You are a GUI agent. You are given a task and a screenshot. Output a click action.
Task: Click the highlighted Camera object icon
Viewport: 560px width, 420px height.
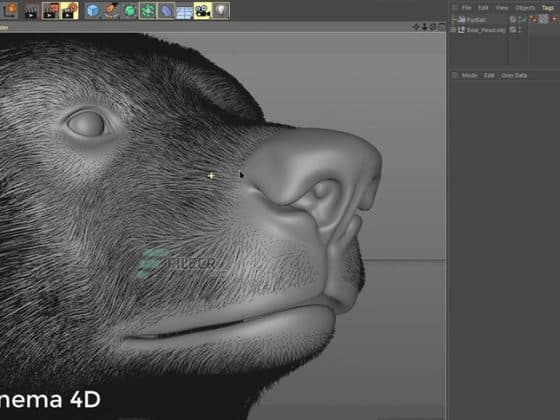202,11
